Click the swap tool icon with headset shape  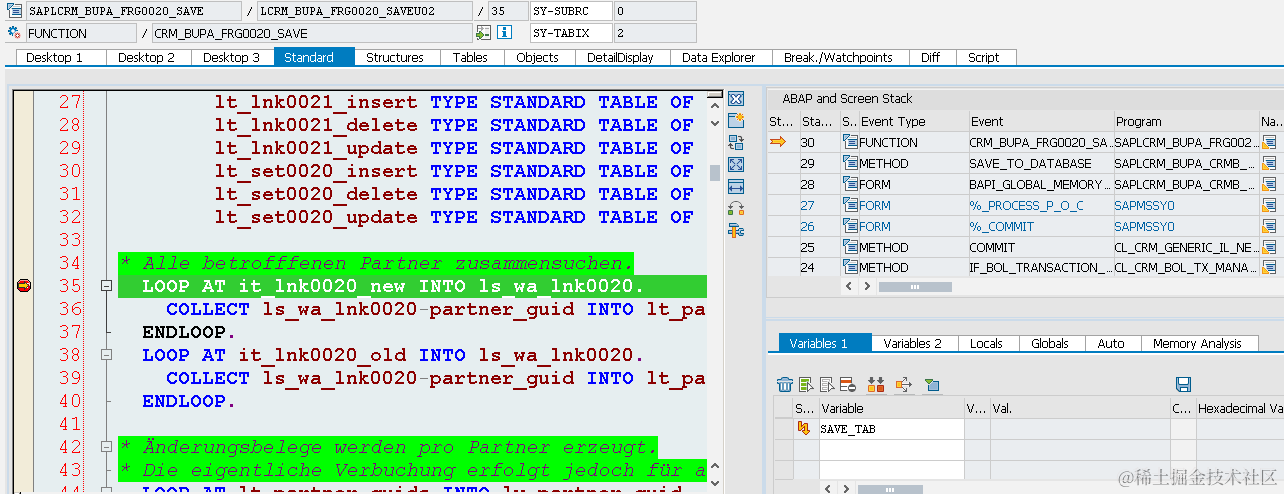coord(736,209)
